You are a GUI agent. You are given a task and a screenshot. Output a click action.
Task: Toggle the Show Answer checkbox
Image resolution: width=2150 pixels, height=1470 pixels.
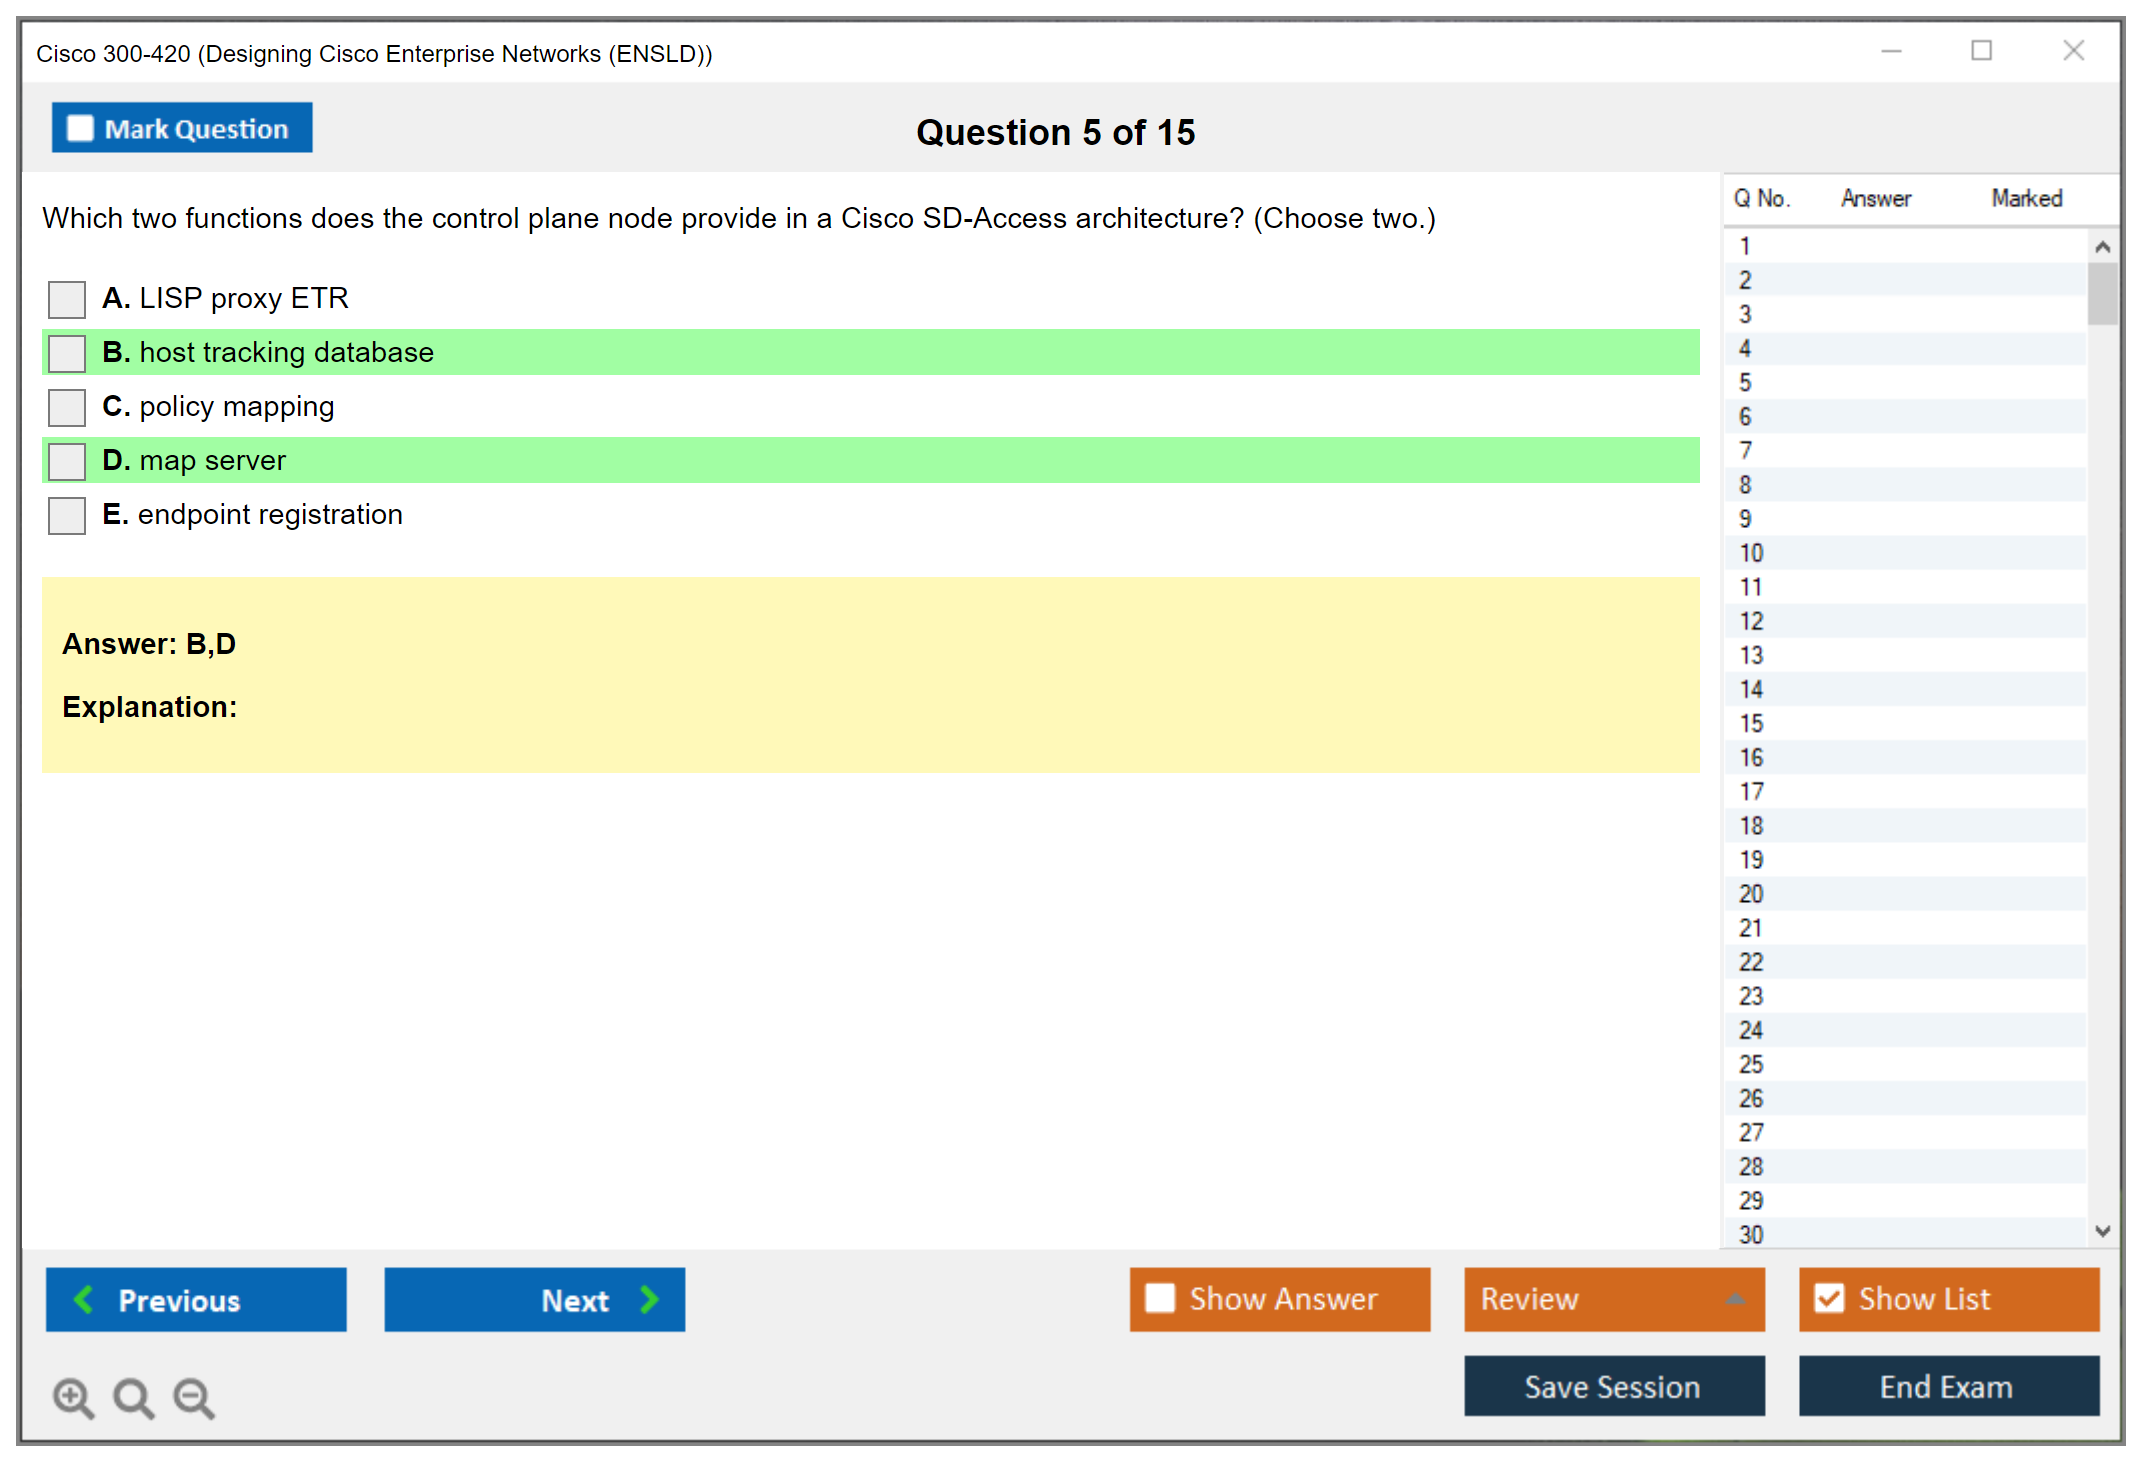pos(1160,1298)
